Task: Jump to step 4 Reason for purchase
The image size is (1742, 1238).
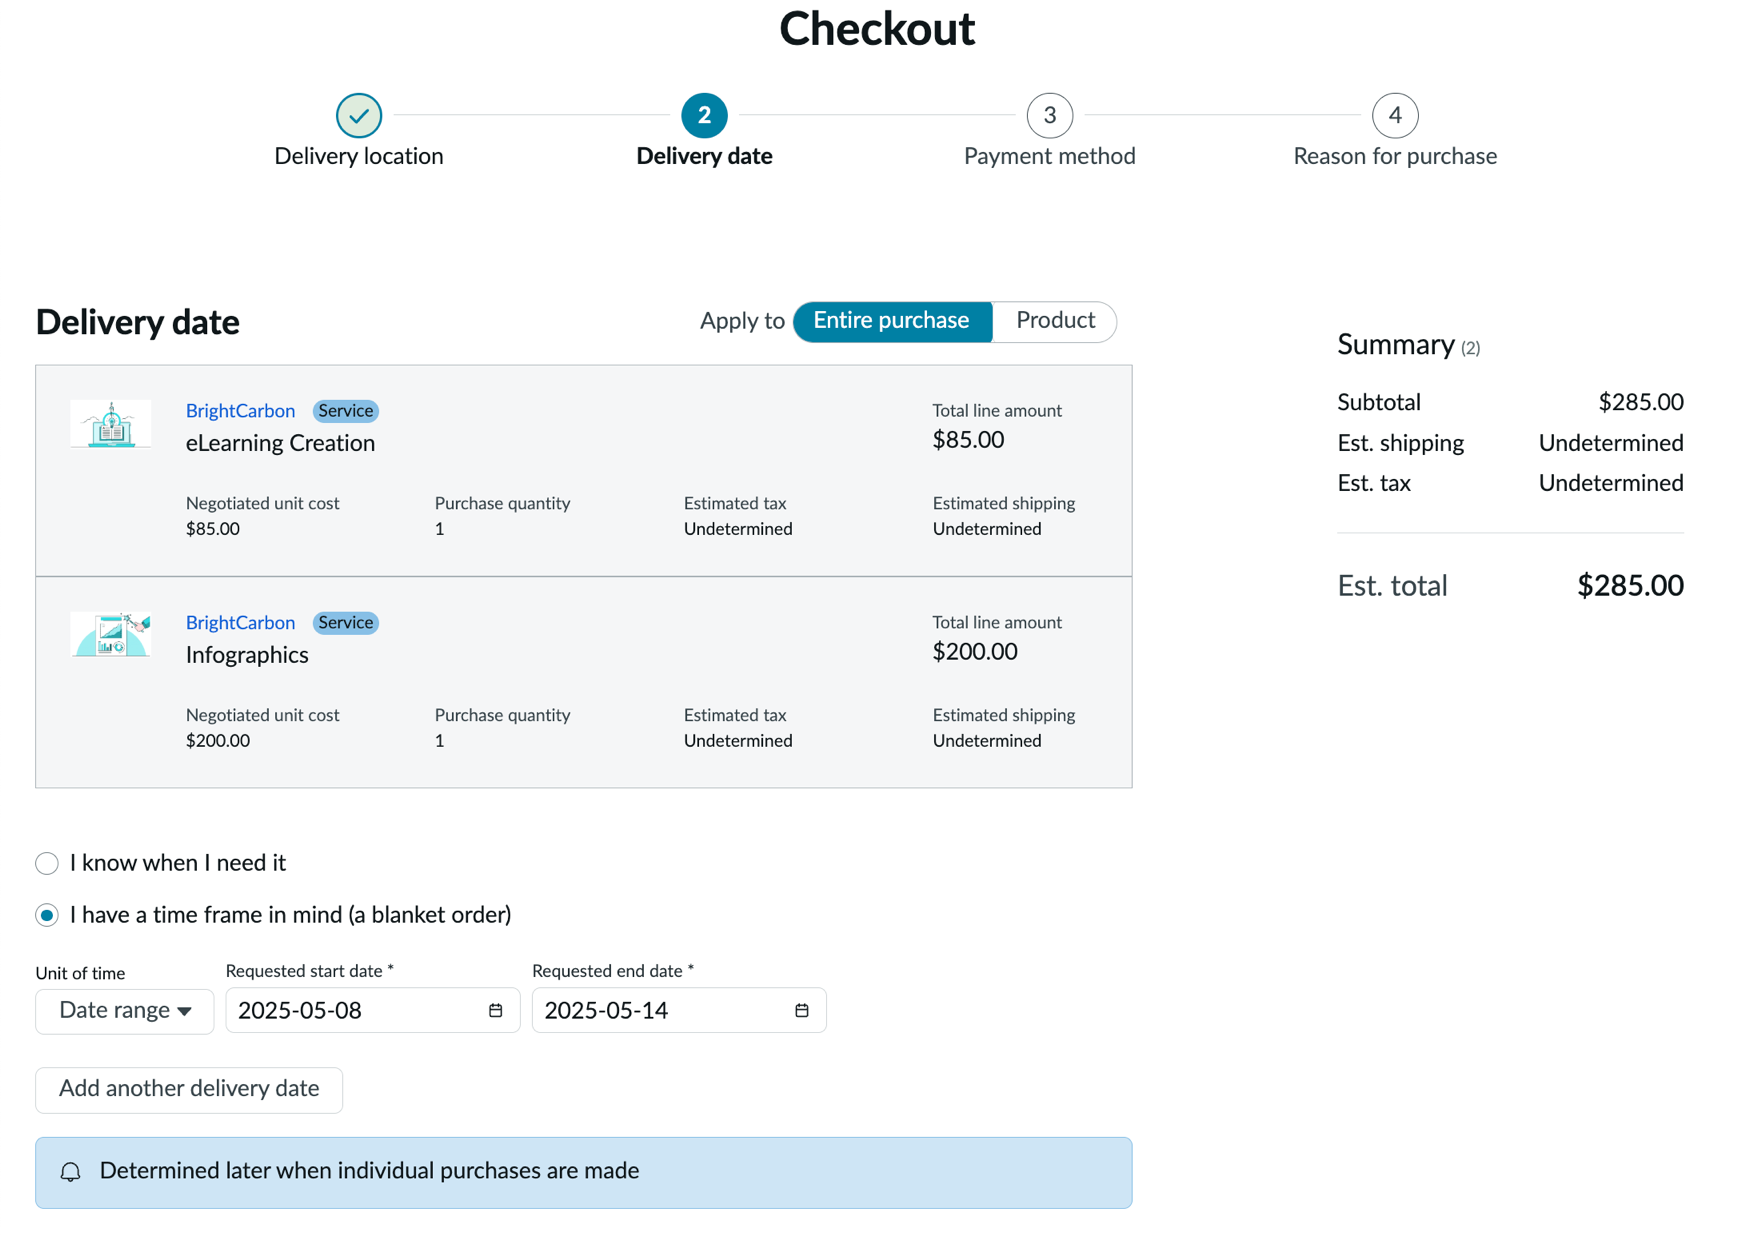Action: tap(1394, 116)
